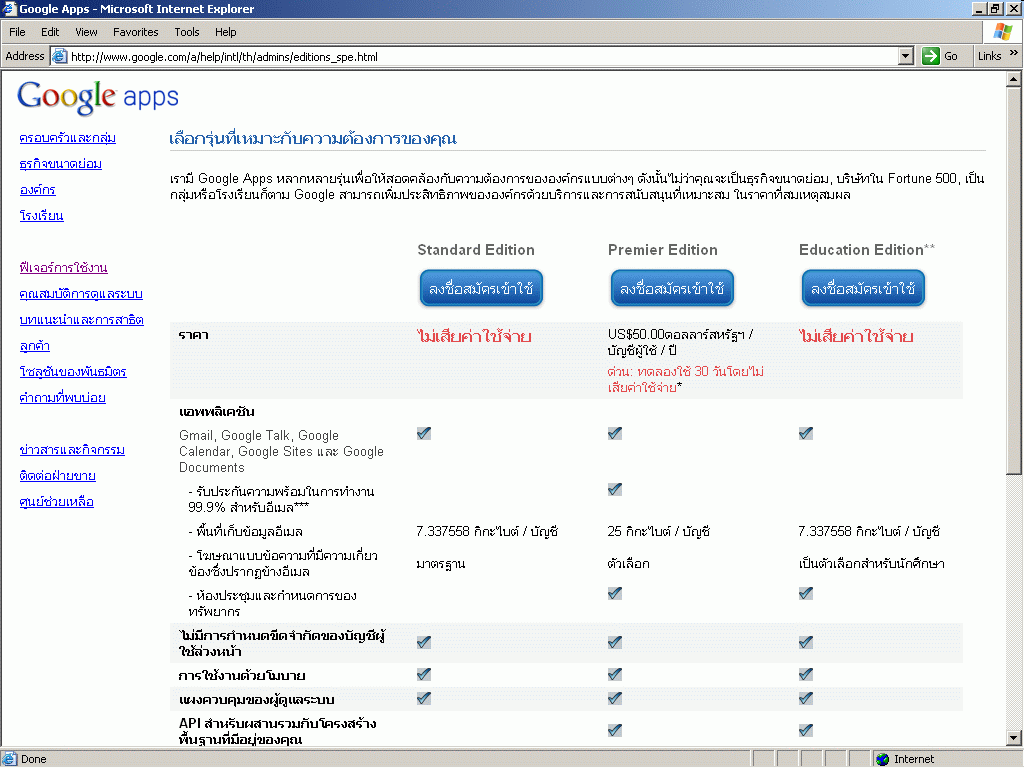
Task: Open the Favorites menu
Action: 135,32
